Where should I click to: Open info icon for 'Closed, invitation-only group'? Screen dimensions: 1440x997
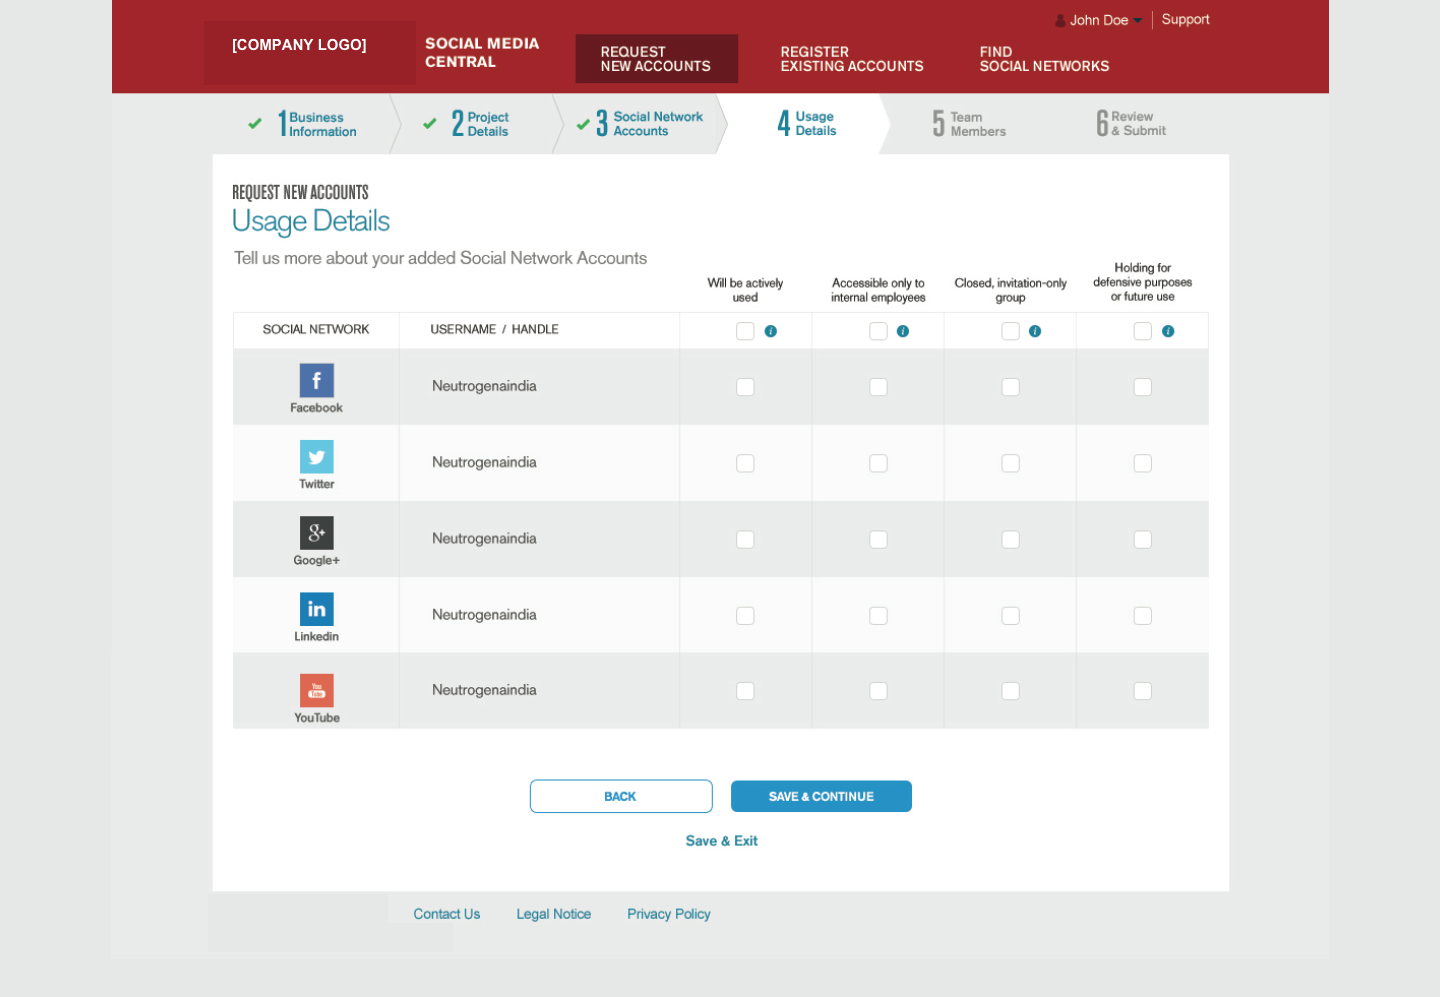[x=1035, y=331]
